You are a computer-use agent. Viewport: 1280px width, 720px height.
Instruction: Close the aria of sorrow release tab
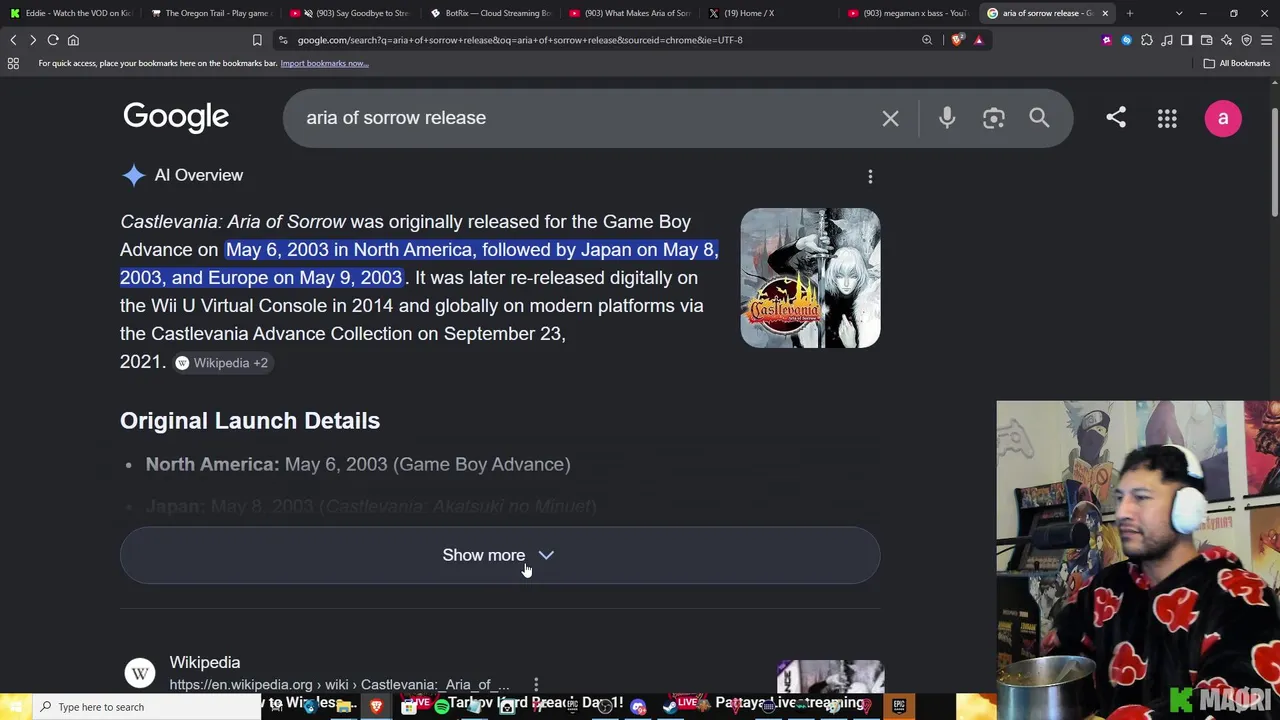coord(1105,13)
